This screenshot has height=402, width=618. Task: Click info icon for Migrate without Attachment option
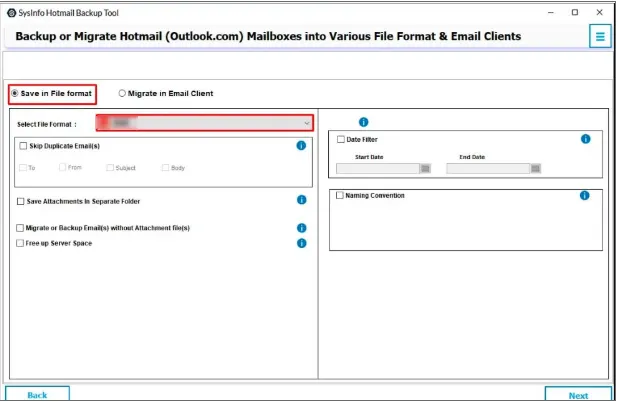tap(301, 228)
